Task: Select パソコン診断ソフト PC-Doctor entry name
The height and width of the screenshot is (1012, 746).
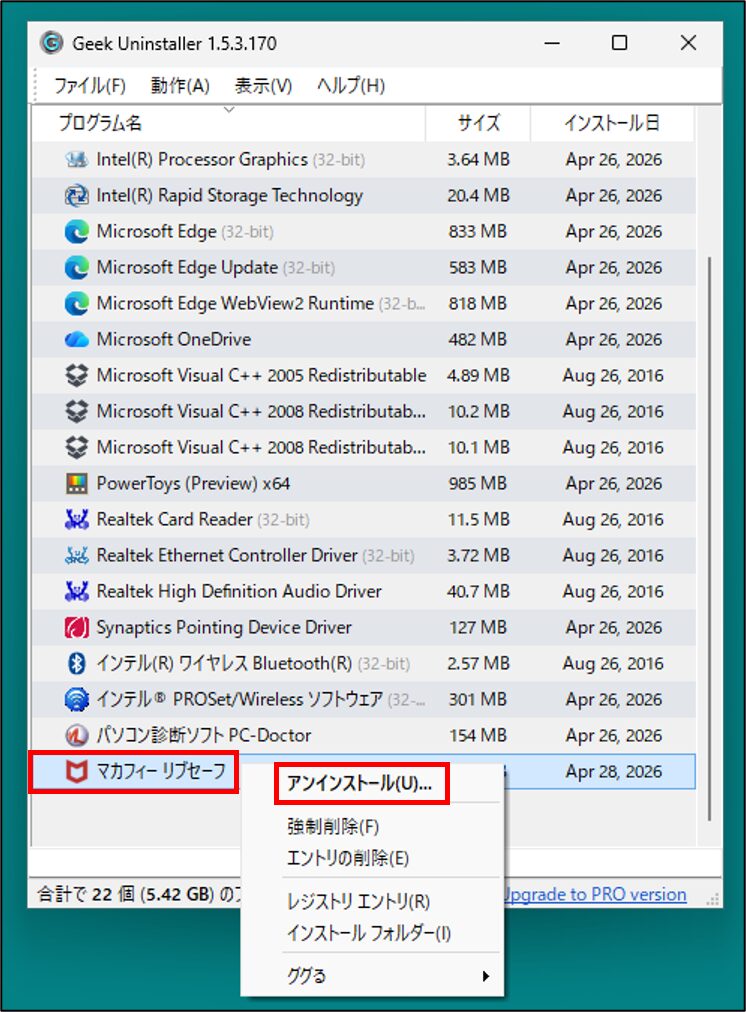Action: [x=203, y=735]
